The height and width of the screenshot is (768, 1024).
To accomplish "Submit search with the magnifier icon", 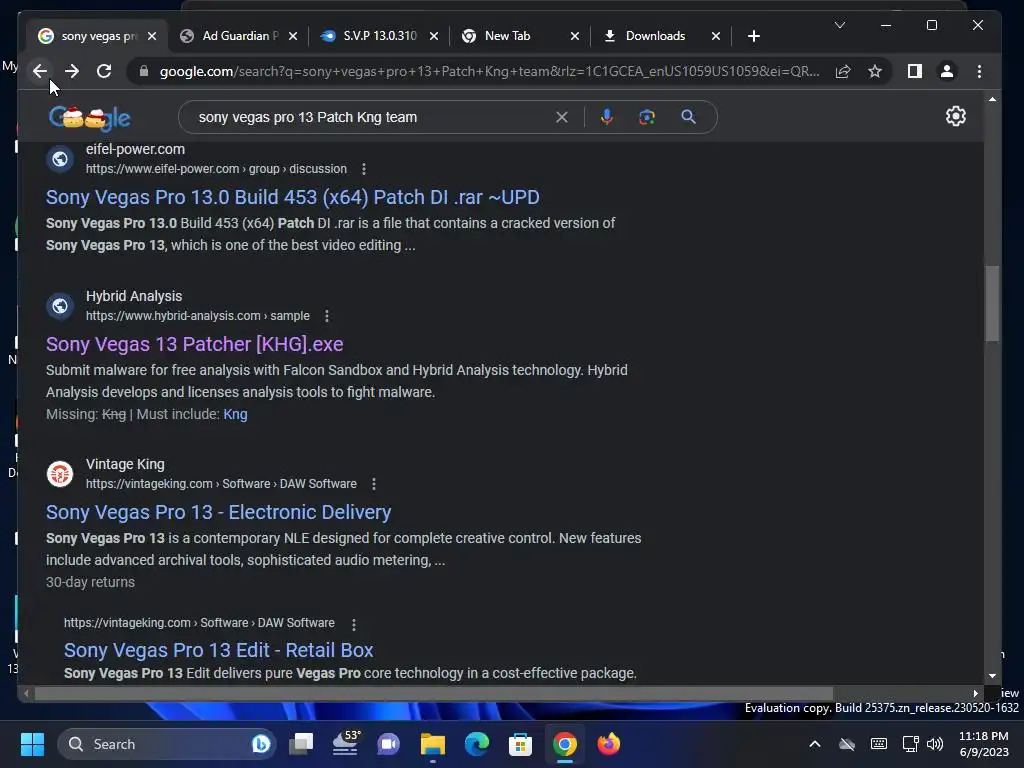I will 688,117.
